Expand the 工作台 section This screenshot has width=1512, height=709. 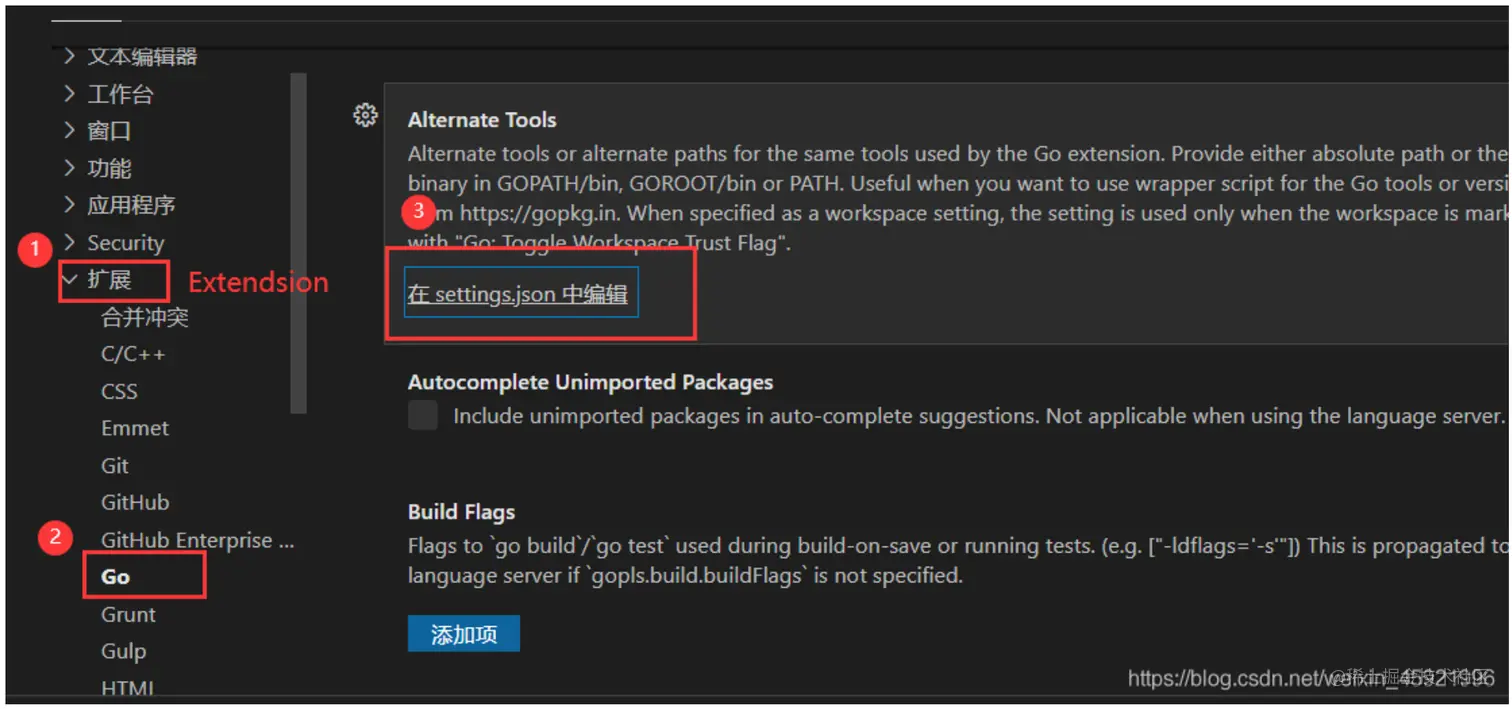110,94
